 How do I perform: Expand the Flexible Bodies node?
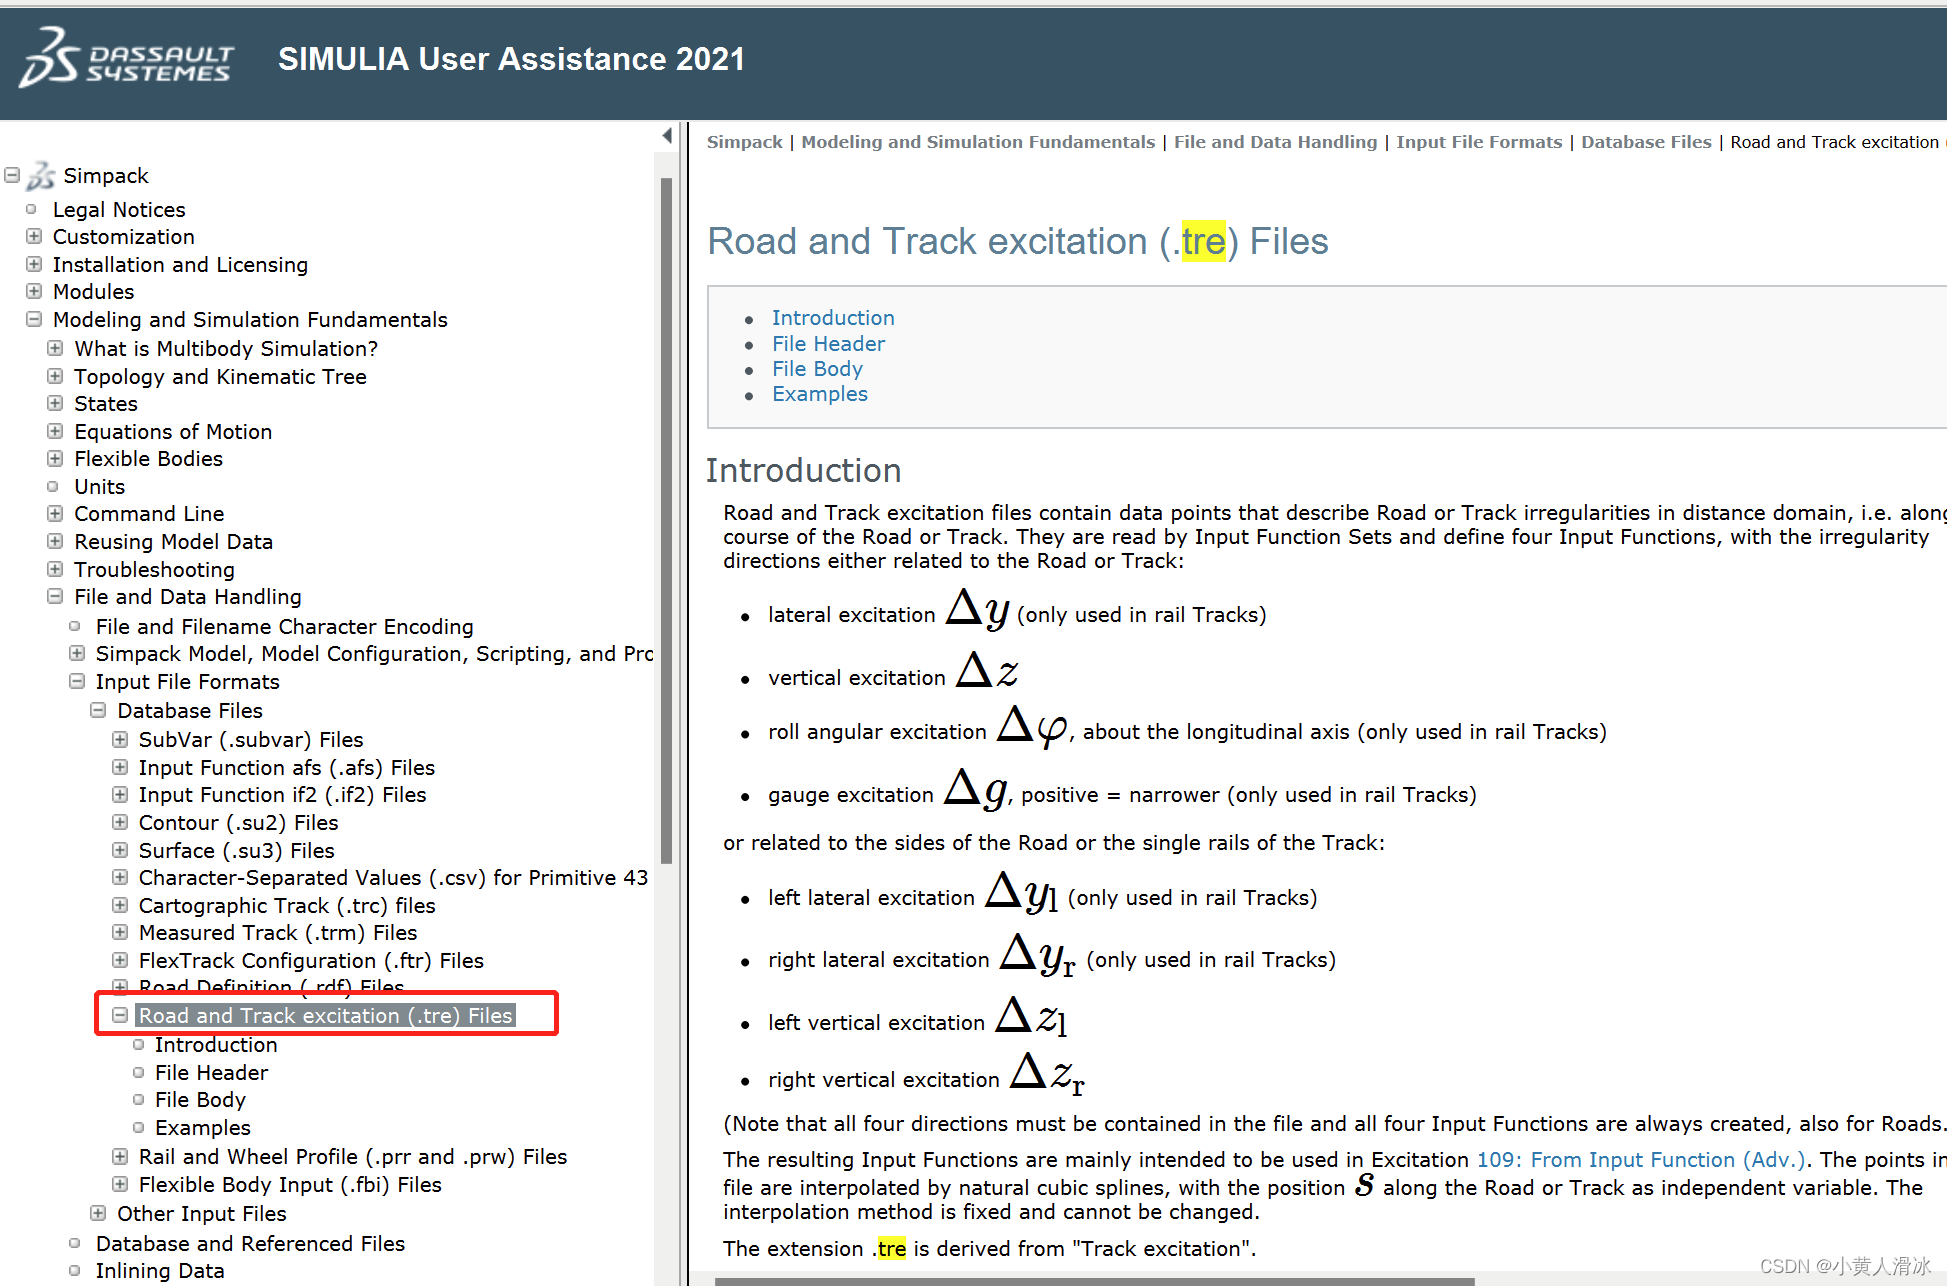55,459
